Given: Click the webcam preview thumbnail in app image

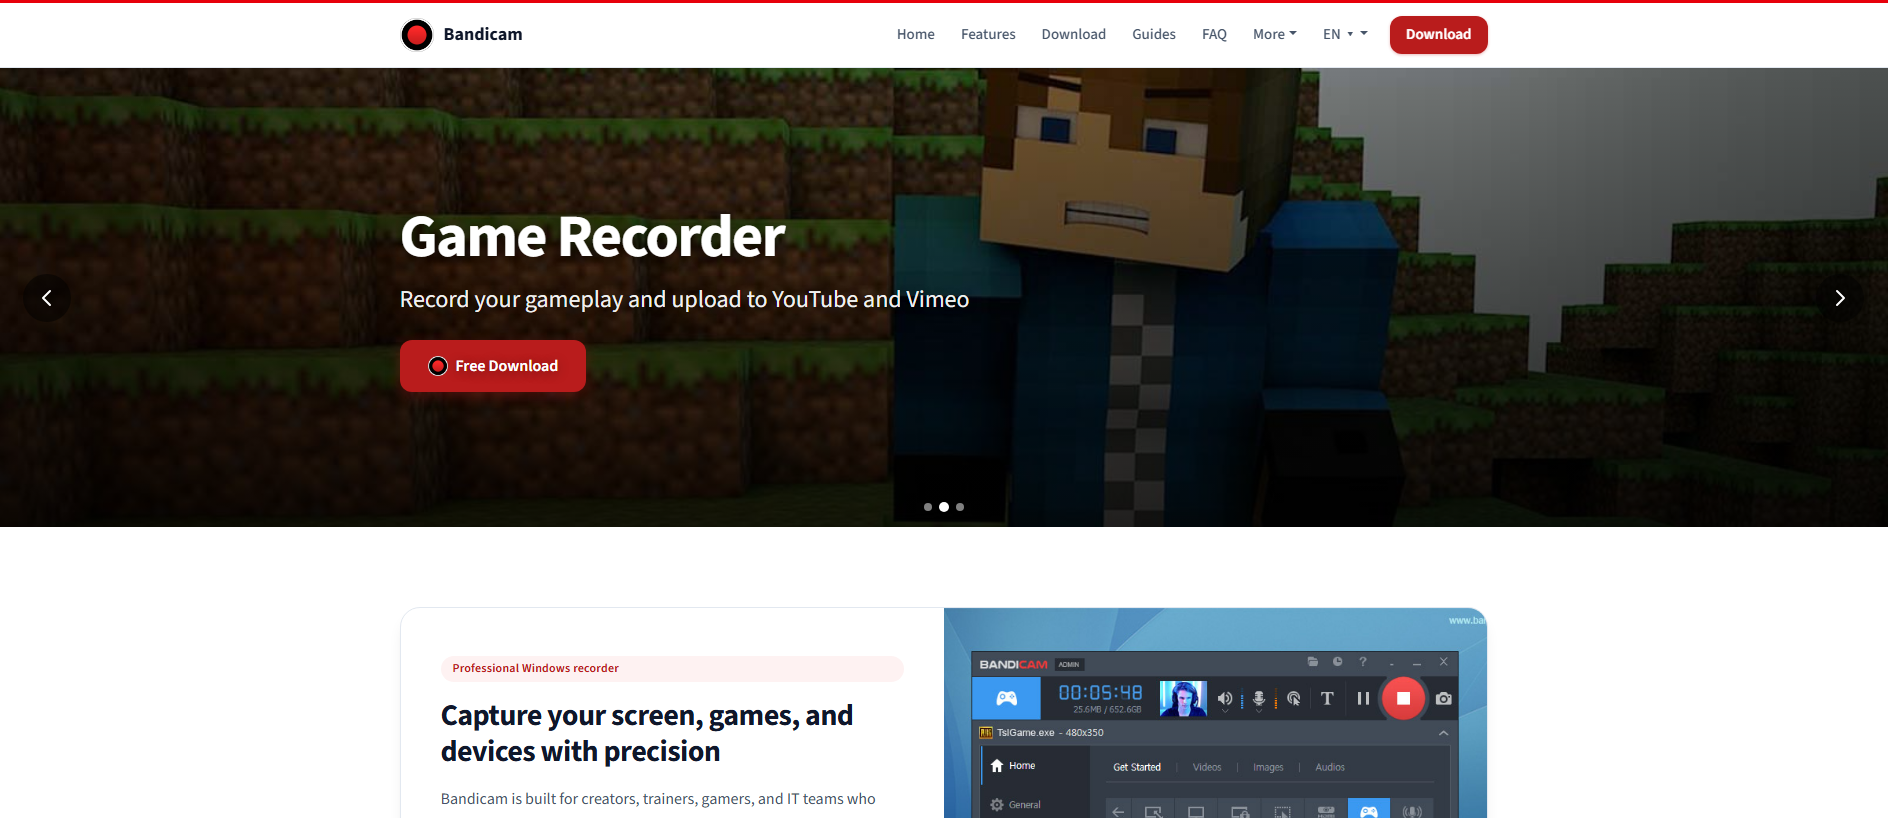Looking at the screenshot, I should pyautogui.click(x=1183, y=698).
